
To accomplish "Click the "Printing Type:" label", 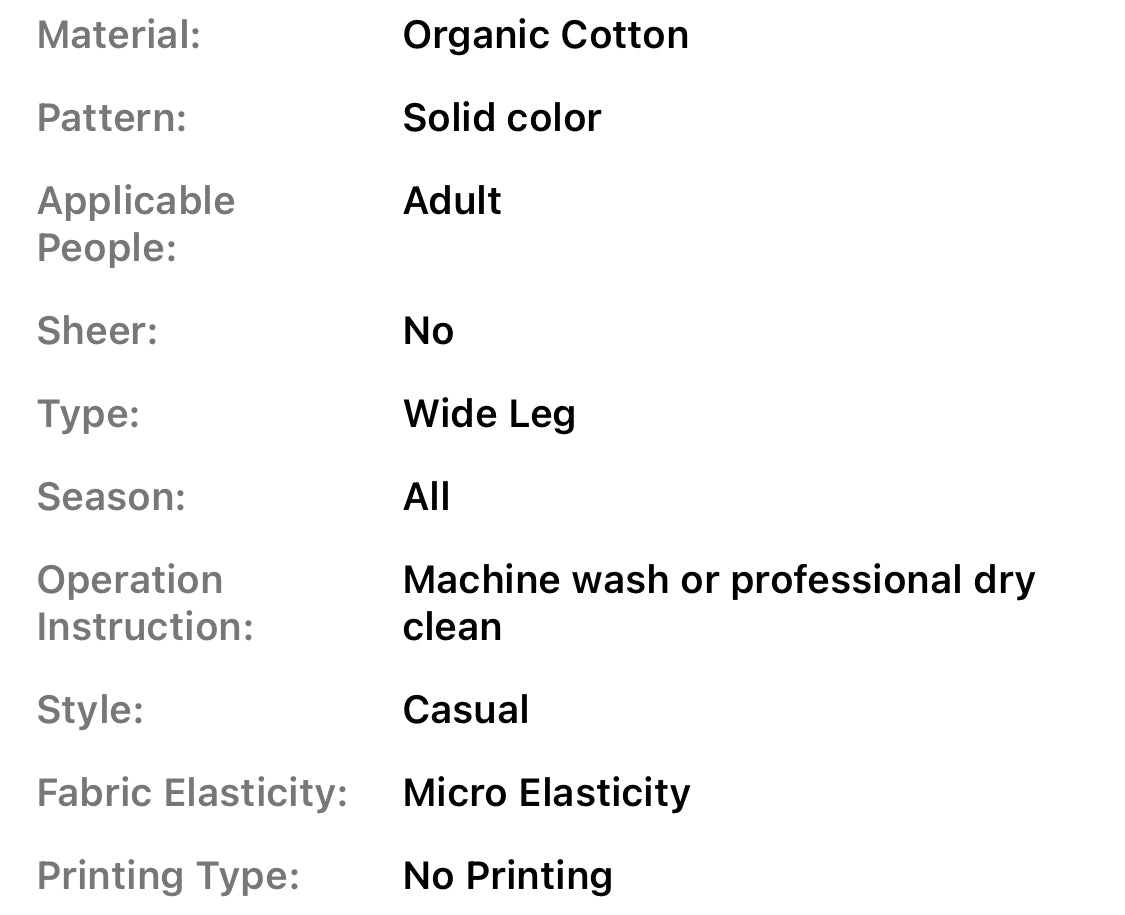I will [168, 876].
